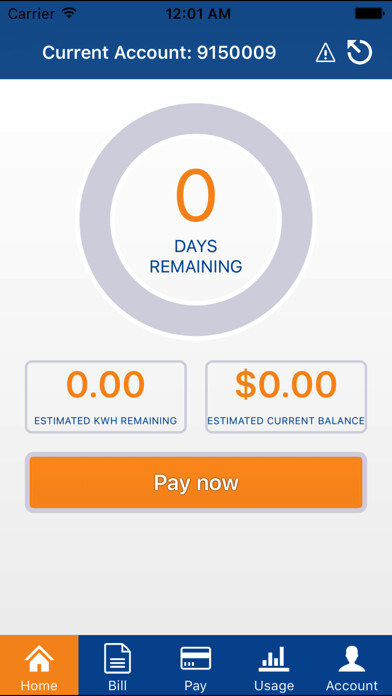The height and width of the screenshot is (696, 392).
Task: Tap the Current Account 9150009 title
Action: 159,53
